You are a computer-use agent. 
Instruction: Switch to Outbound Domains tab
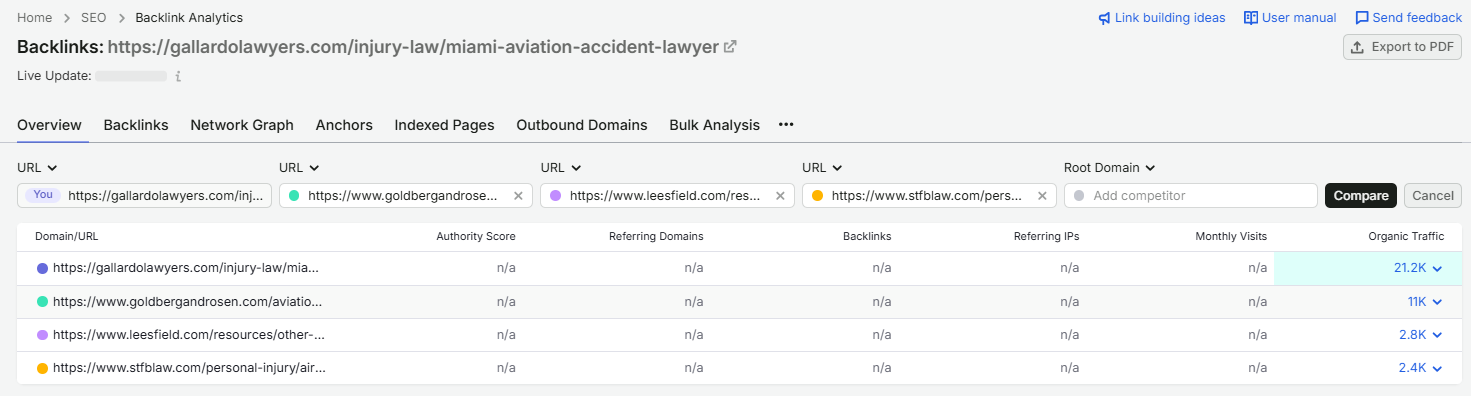(x=582, y=125)
